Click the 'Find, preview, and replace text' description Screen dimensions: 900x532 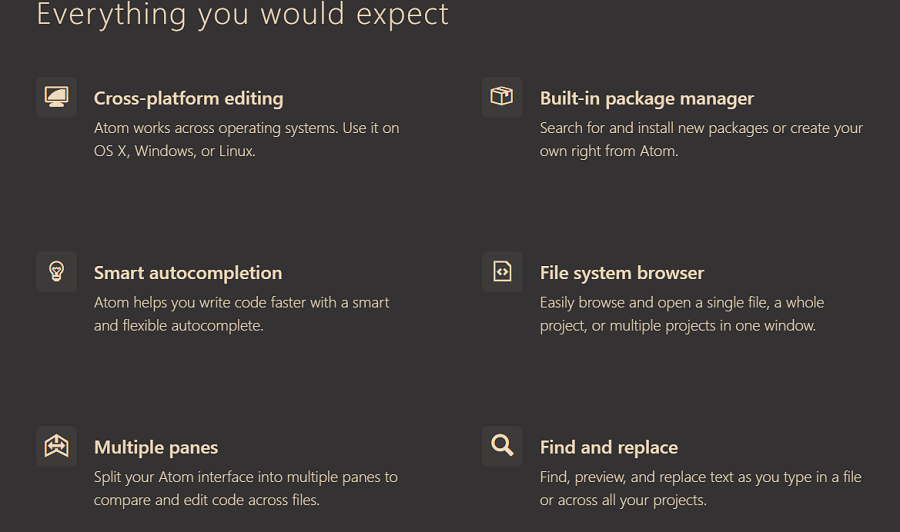click(700, 488)
